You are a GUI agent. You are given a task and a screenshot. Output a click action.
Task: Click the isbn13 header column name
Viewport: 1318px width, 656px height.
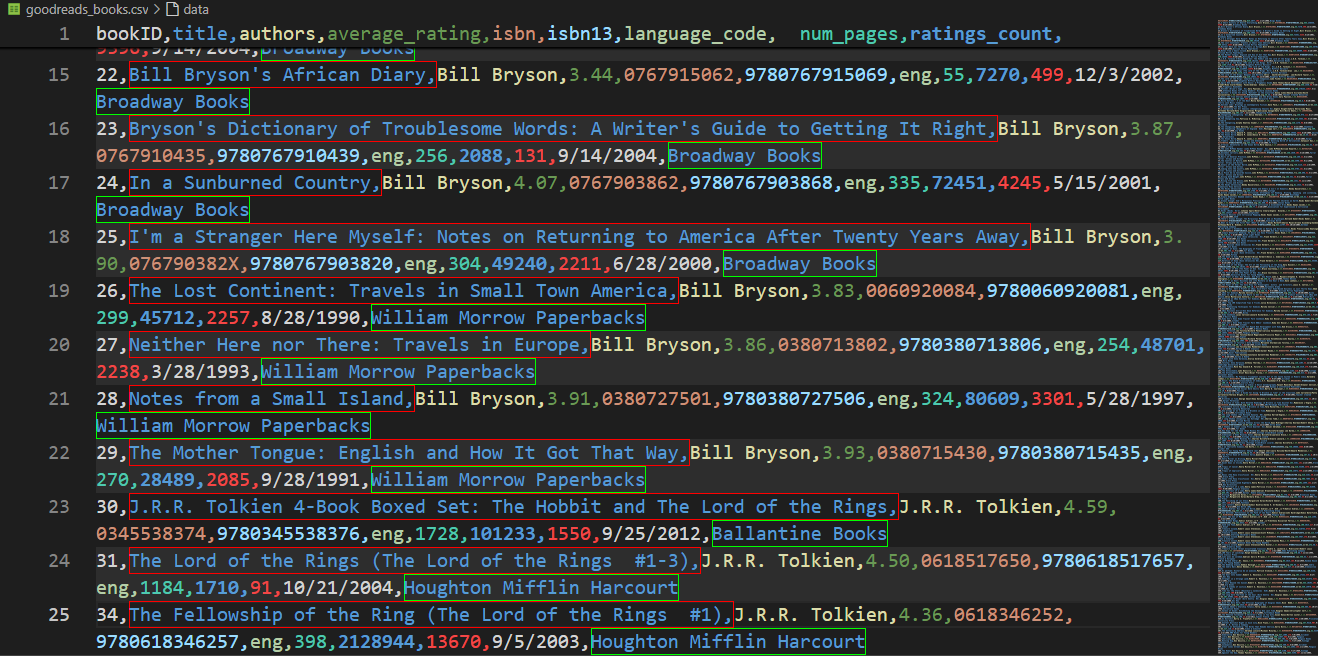click(x=580, y=34)
